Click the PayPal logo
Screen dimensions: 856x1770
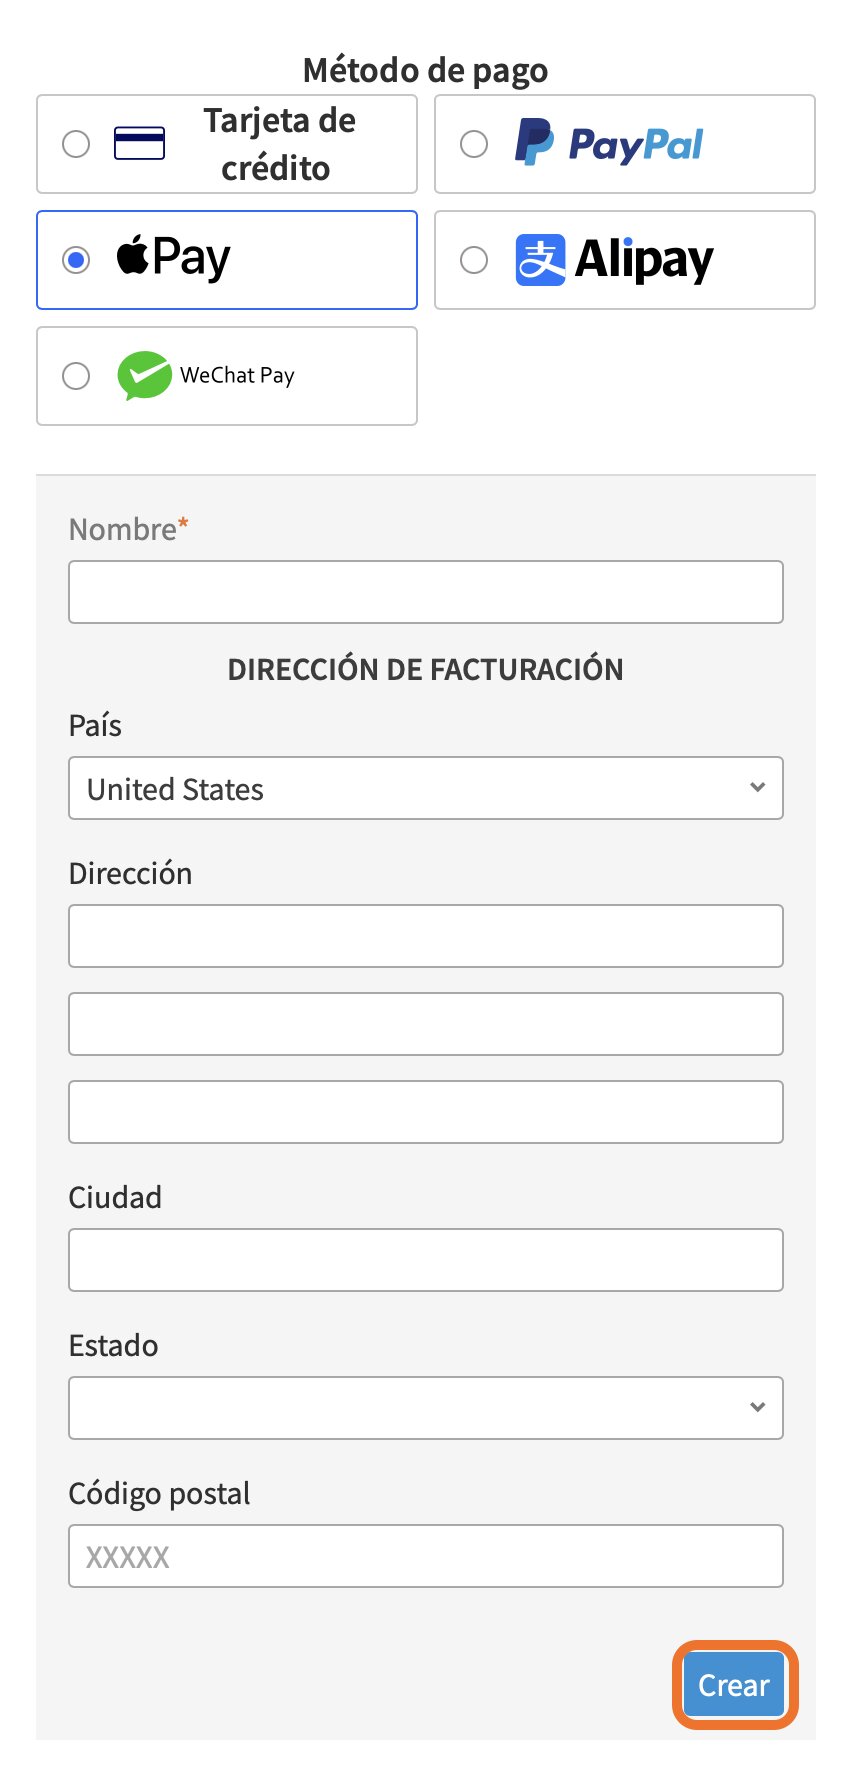[609, 143]
